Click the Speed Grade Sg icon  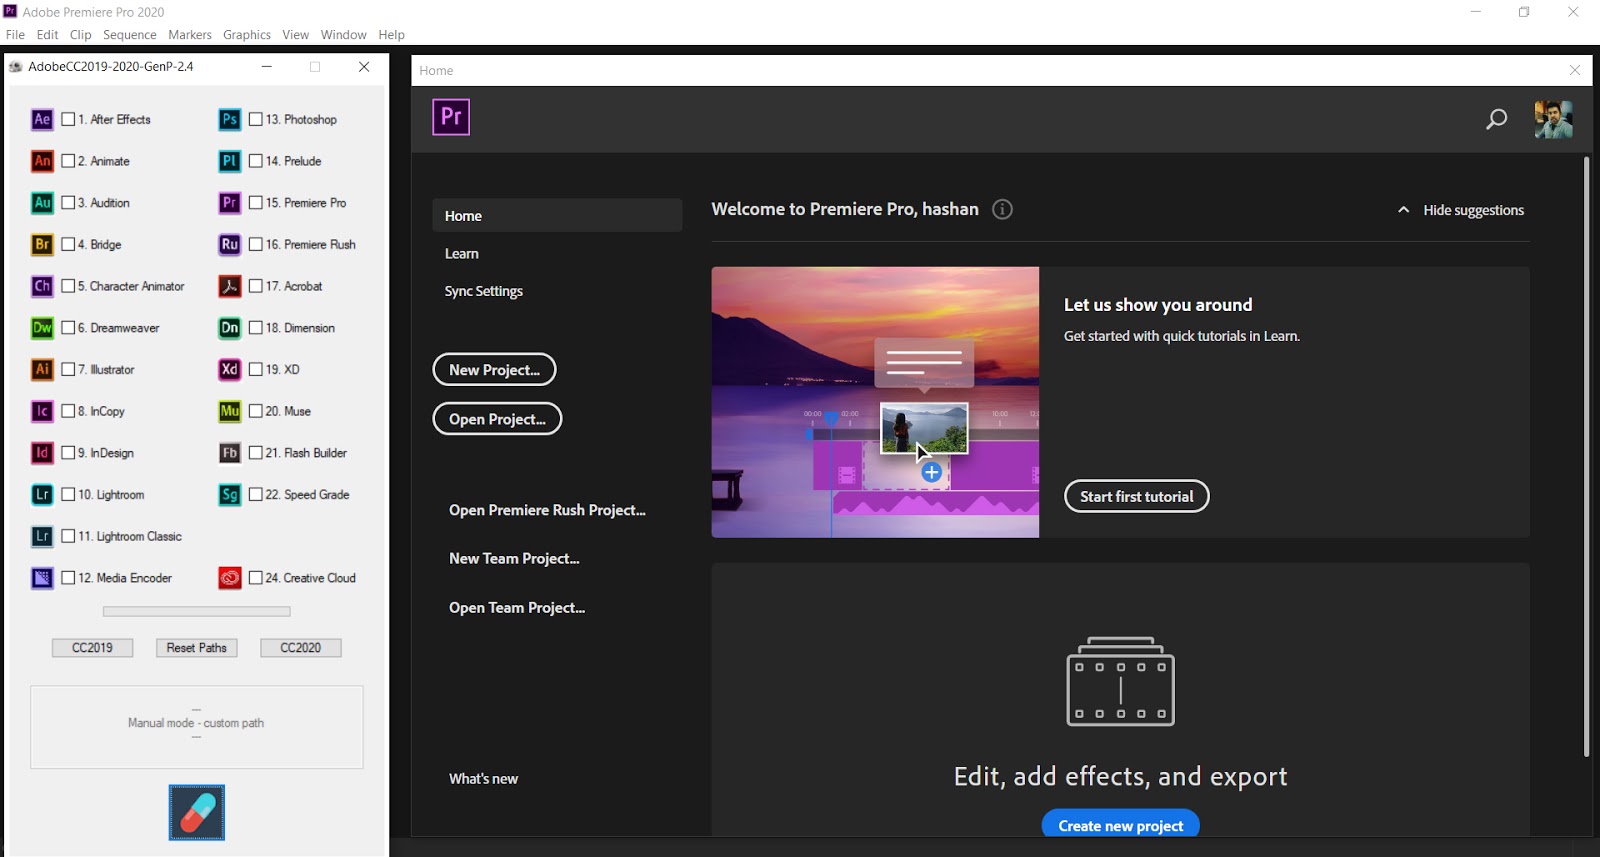tap(230, 495)
